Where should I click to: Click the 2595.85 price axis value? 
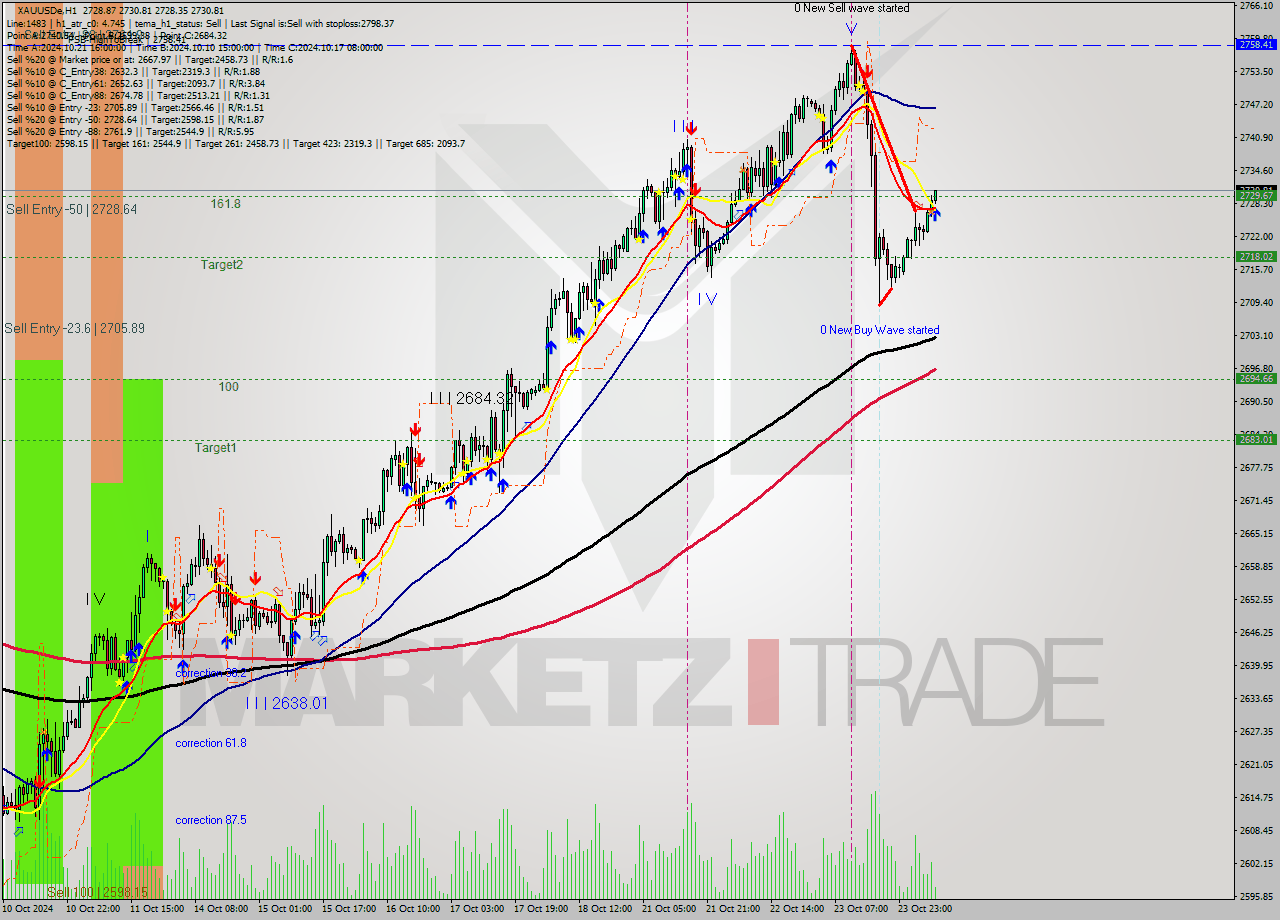coord(1257,896)
